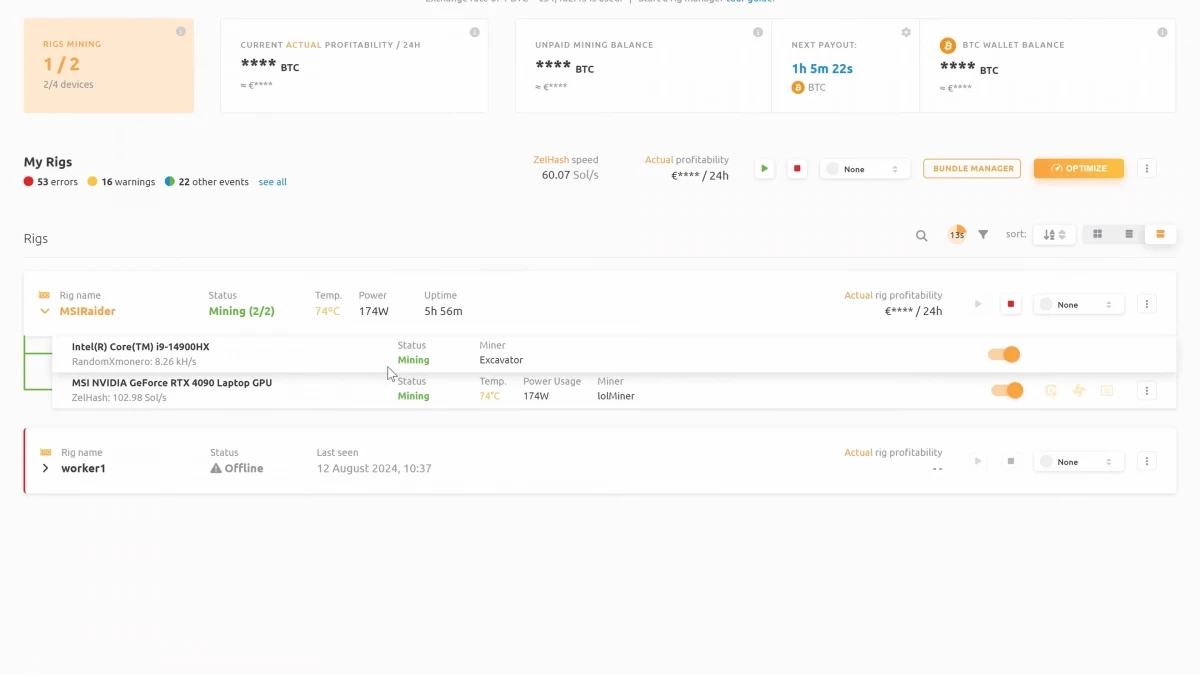Stop all rigs with My Rigs stop button
This screenshot has height=675, width=1200.
coord(797,169)
